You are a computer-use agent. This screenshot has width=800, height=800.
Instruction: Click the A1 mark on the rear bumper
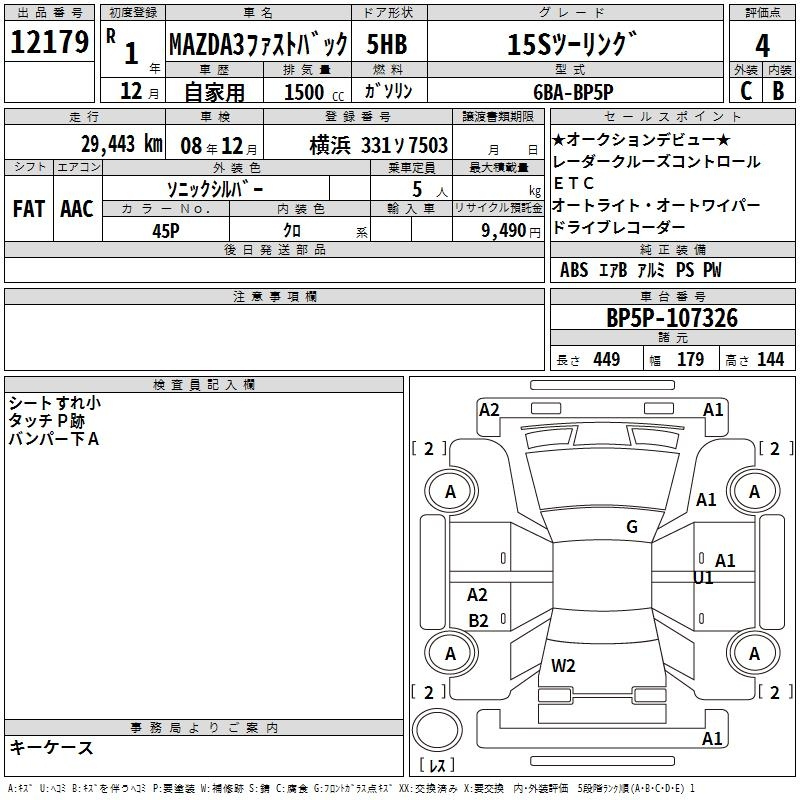712,738
